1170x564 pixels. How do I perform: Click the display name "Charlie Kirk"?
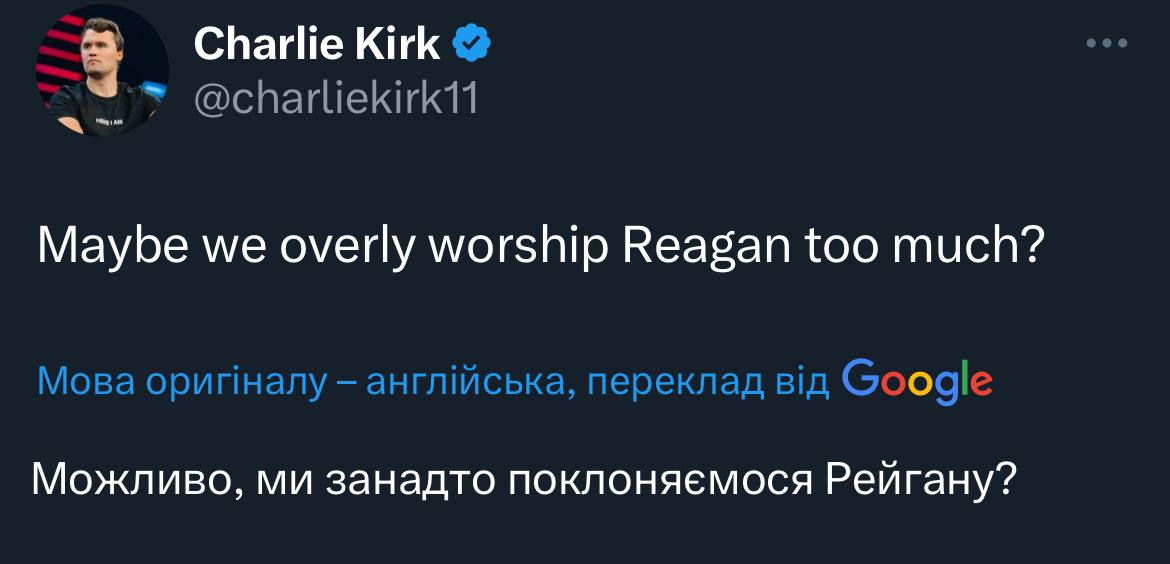pos(316,43)
